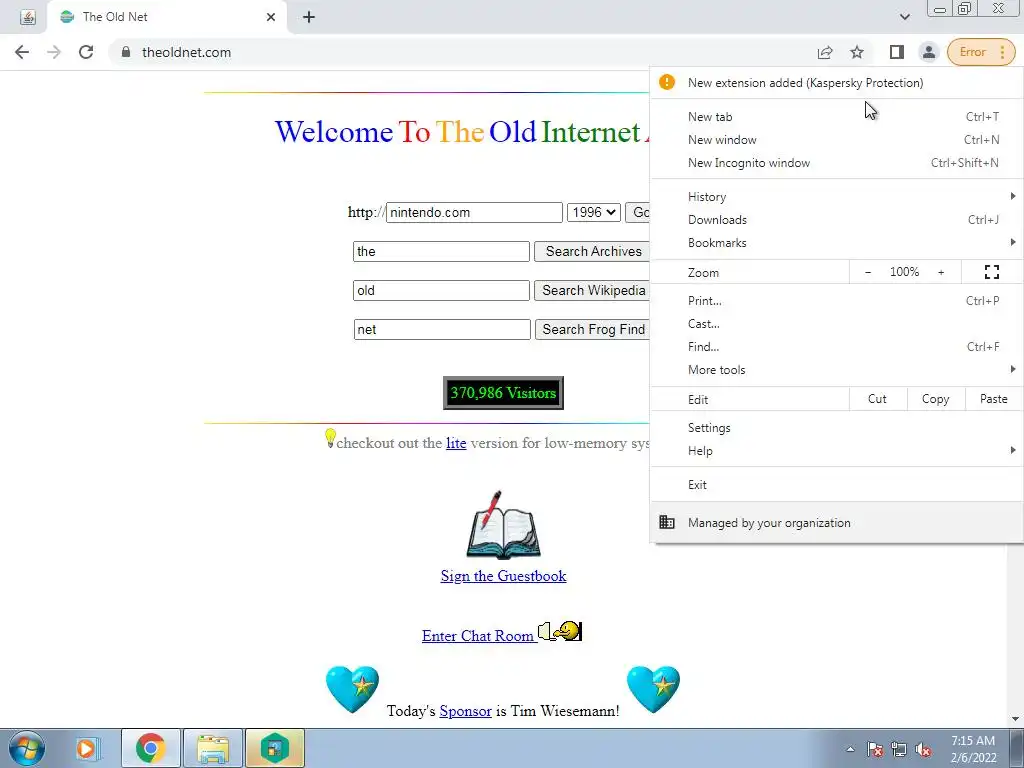The image size is (1024, 768).
Task: View site info via the padlock icon
Action: (126, 52)
